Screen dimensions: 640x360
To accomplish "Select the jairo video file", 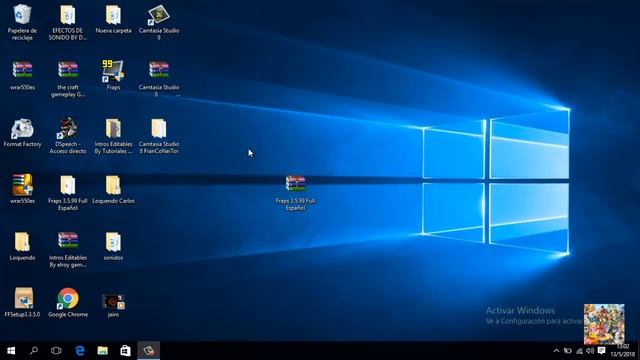I will tap(113, 305).
